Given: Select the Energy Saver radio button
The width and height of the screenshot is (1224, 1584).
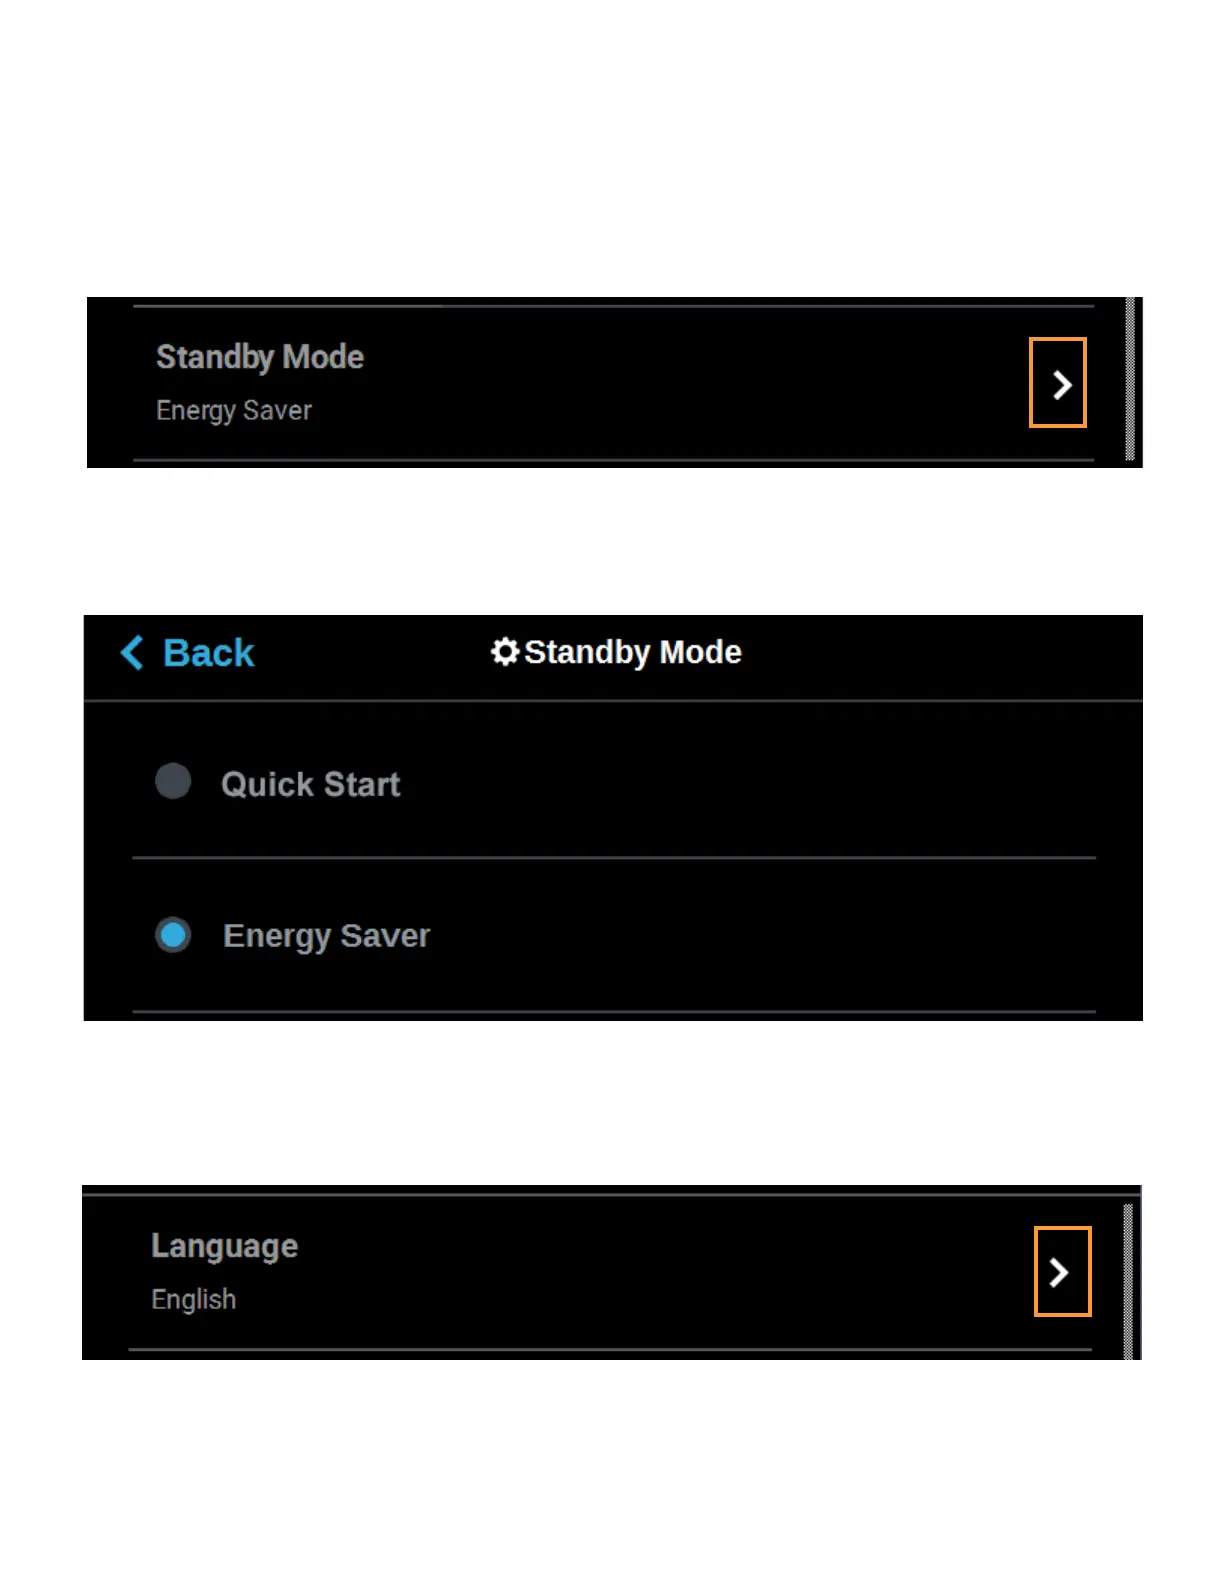Looking at the screenshot, I should click(173, 935).
